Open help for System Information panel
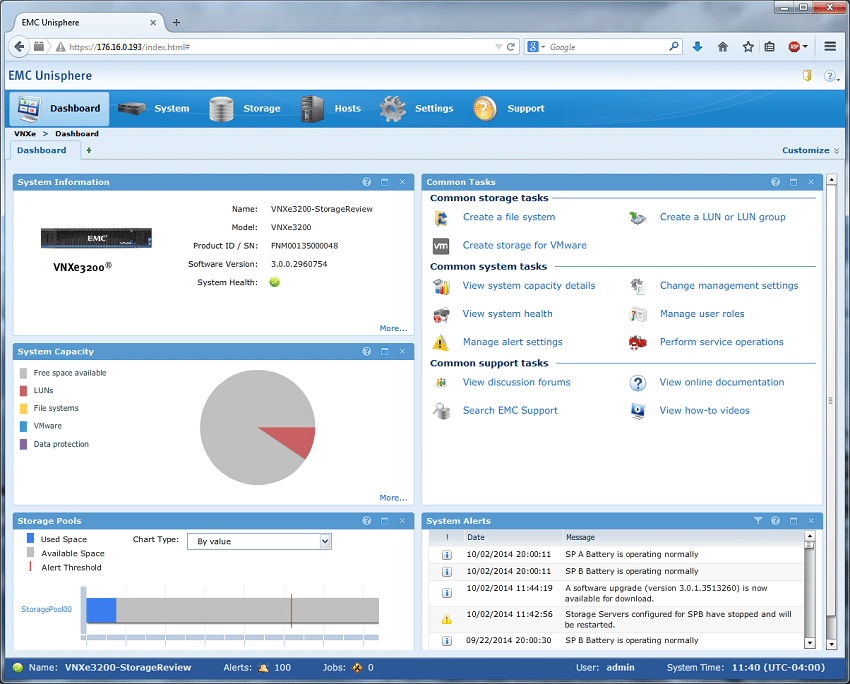 [x=367, y=182]
